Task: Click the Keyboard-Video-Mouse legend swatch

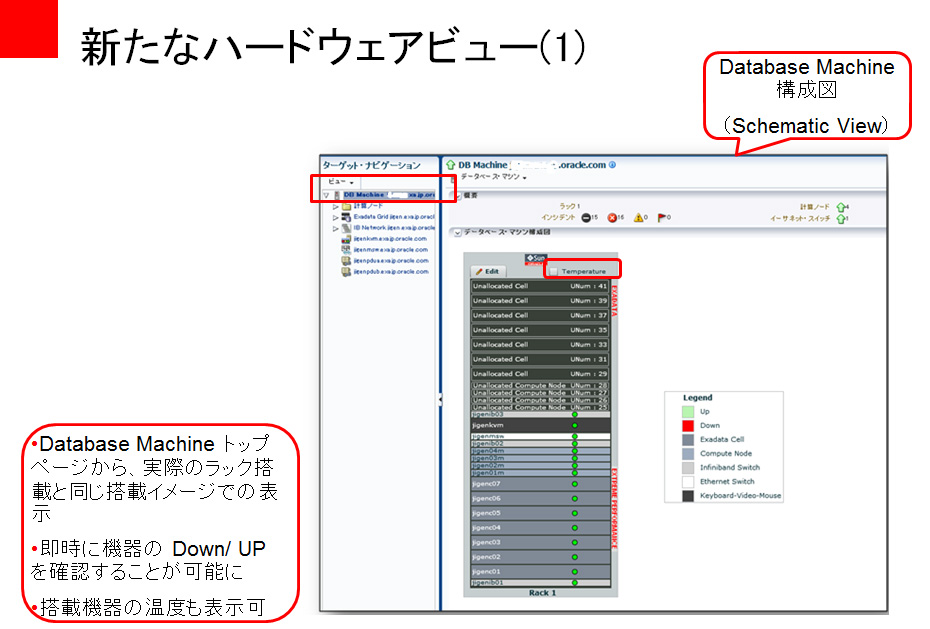Action: tap(688, 496)
